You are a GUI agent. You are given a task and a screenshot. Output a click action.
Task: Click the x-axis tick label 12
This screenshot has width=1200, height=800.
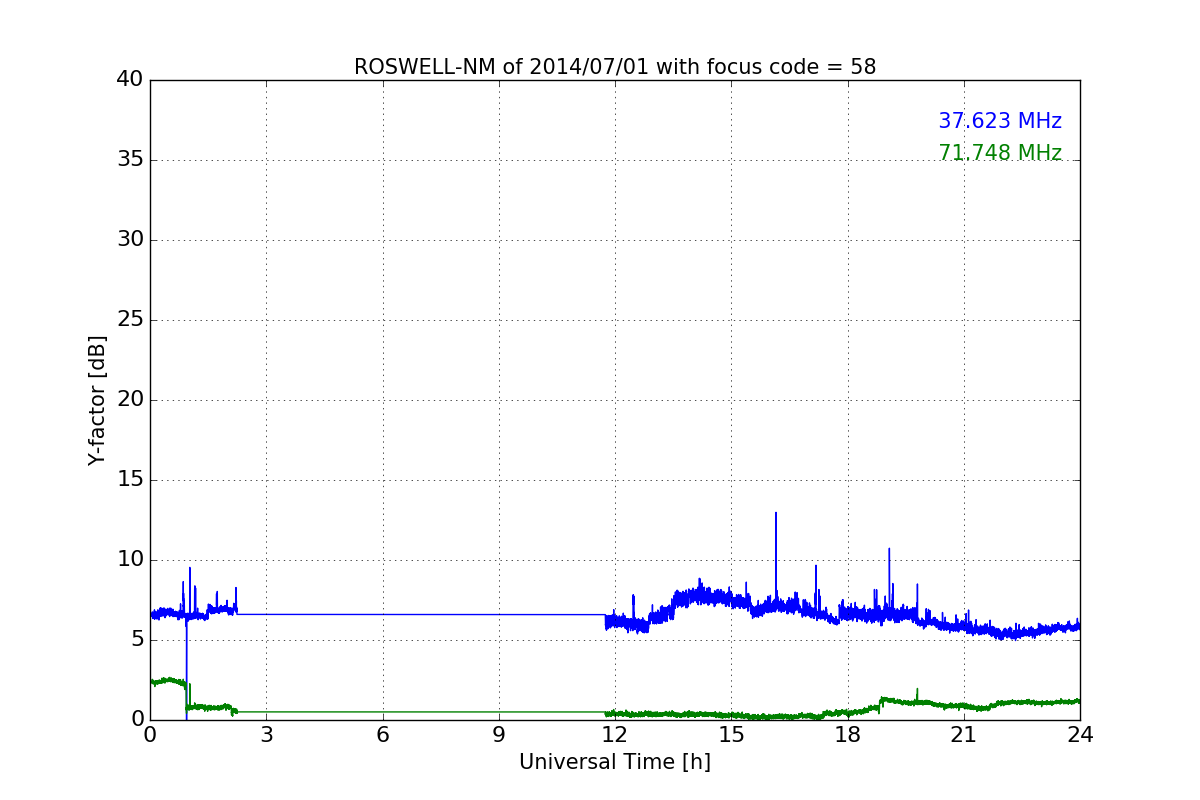(615, 735)
